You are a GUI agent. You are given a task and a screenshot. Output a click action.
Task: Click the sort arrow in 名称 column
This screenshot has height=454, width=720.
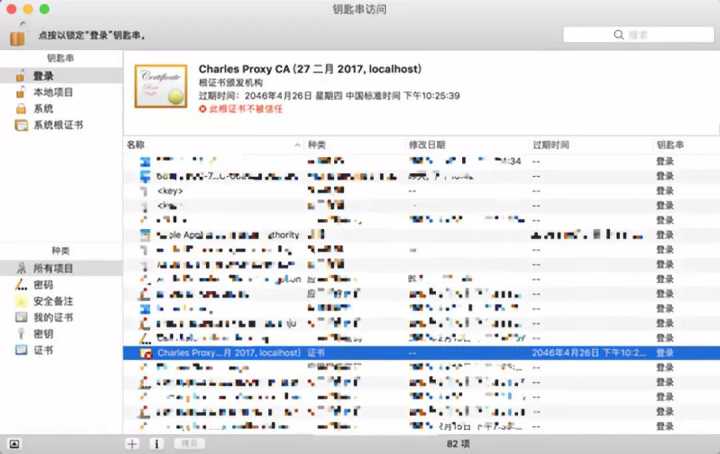click(x=297, y=145)
